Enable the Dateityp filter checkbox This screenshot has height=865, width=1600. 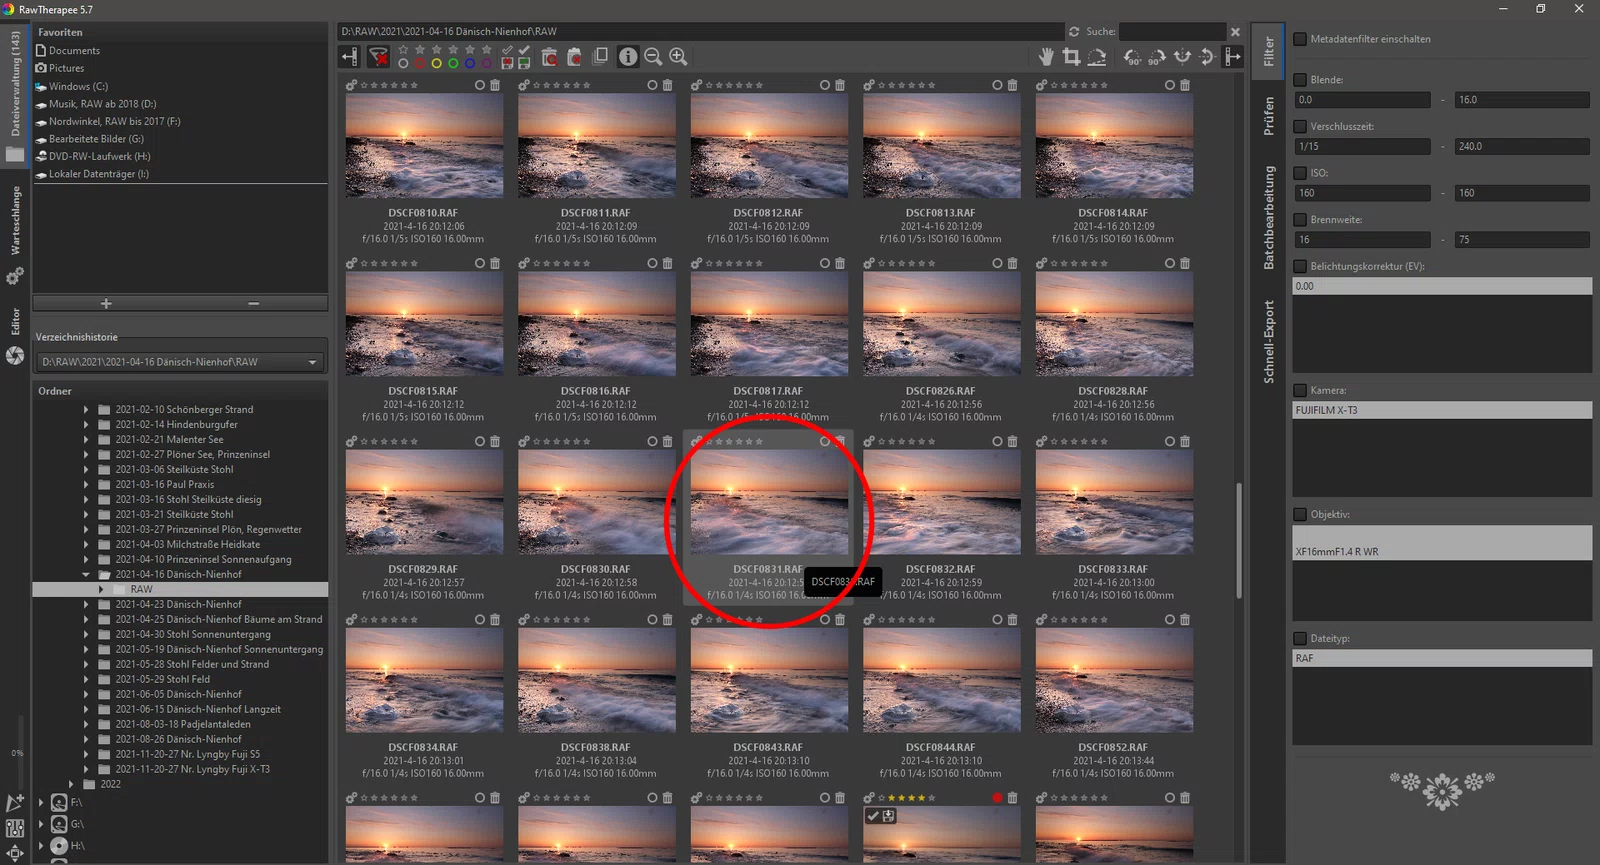pyautogui.click(x=1300, y=638)
